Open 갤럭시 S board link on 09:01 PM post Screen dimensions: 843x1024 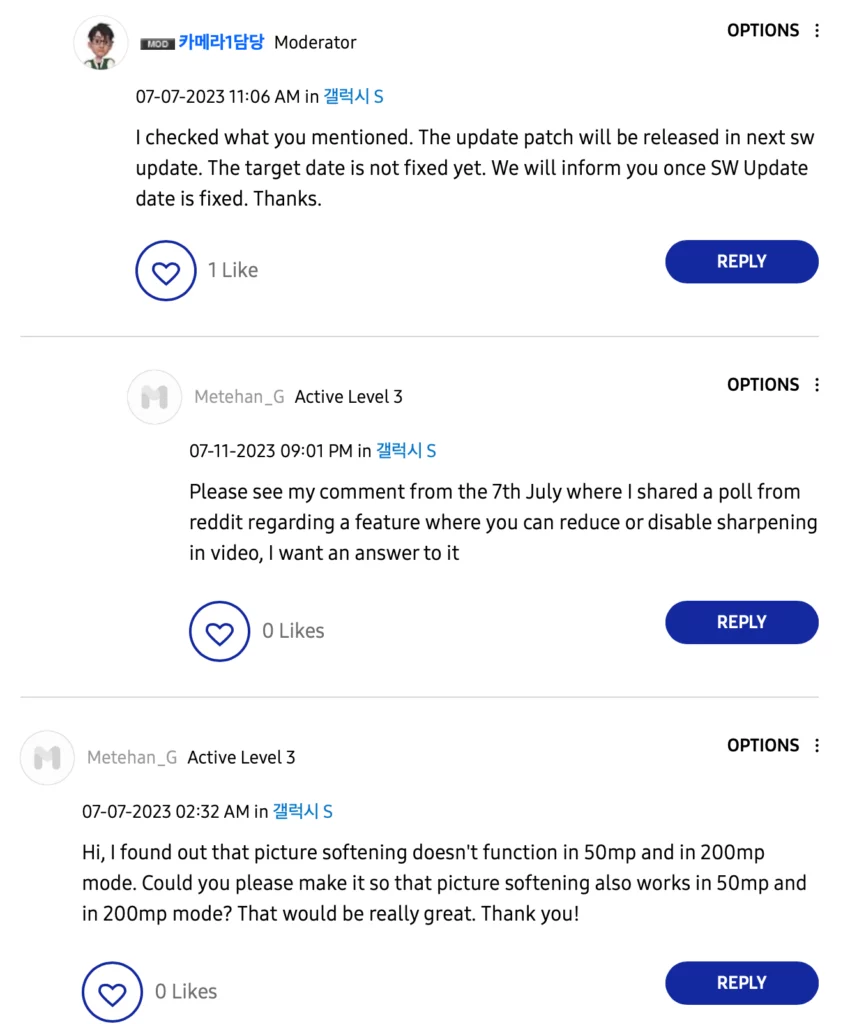coord(406,451)
